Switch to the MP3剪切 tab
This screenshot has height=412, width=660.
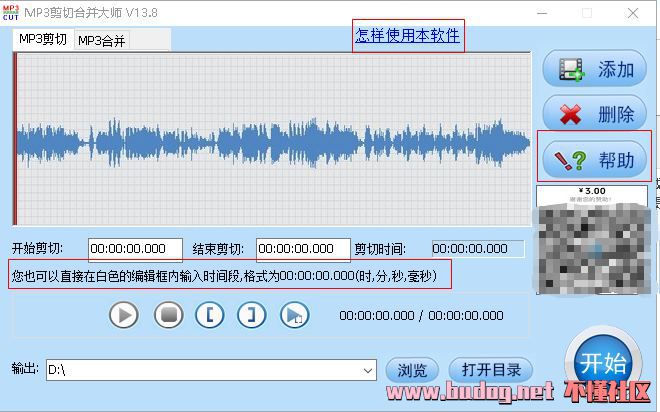pyautogui.click(x=43, y=40)
